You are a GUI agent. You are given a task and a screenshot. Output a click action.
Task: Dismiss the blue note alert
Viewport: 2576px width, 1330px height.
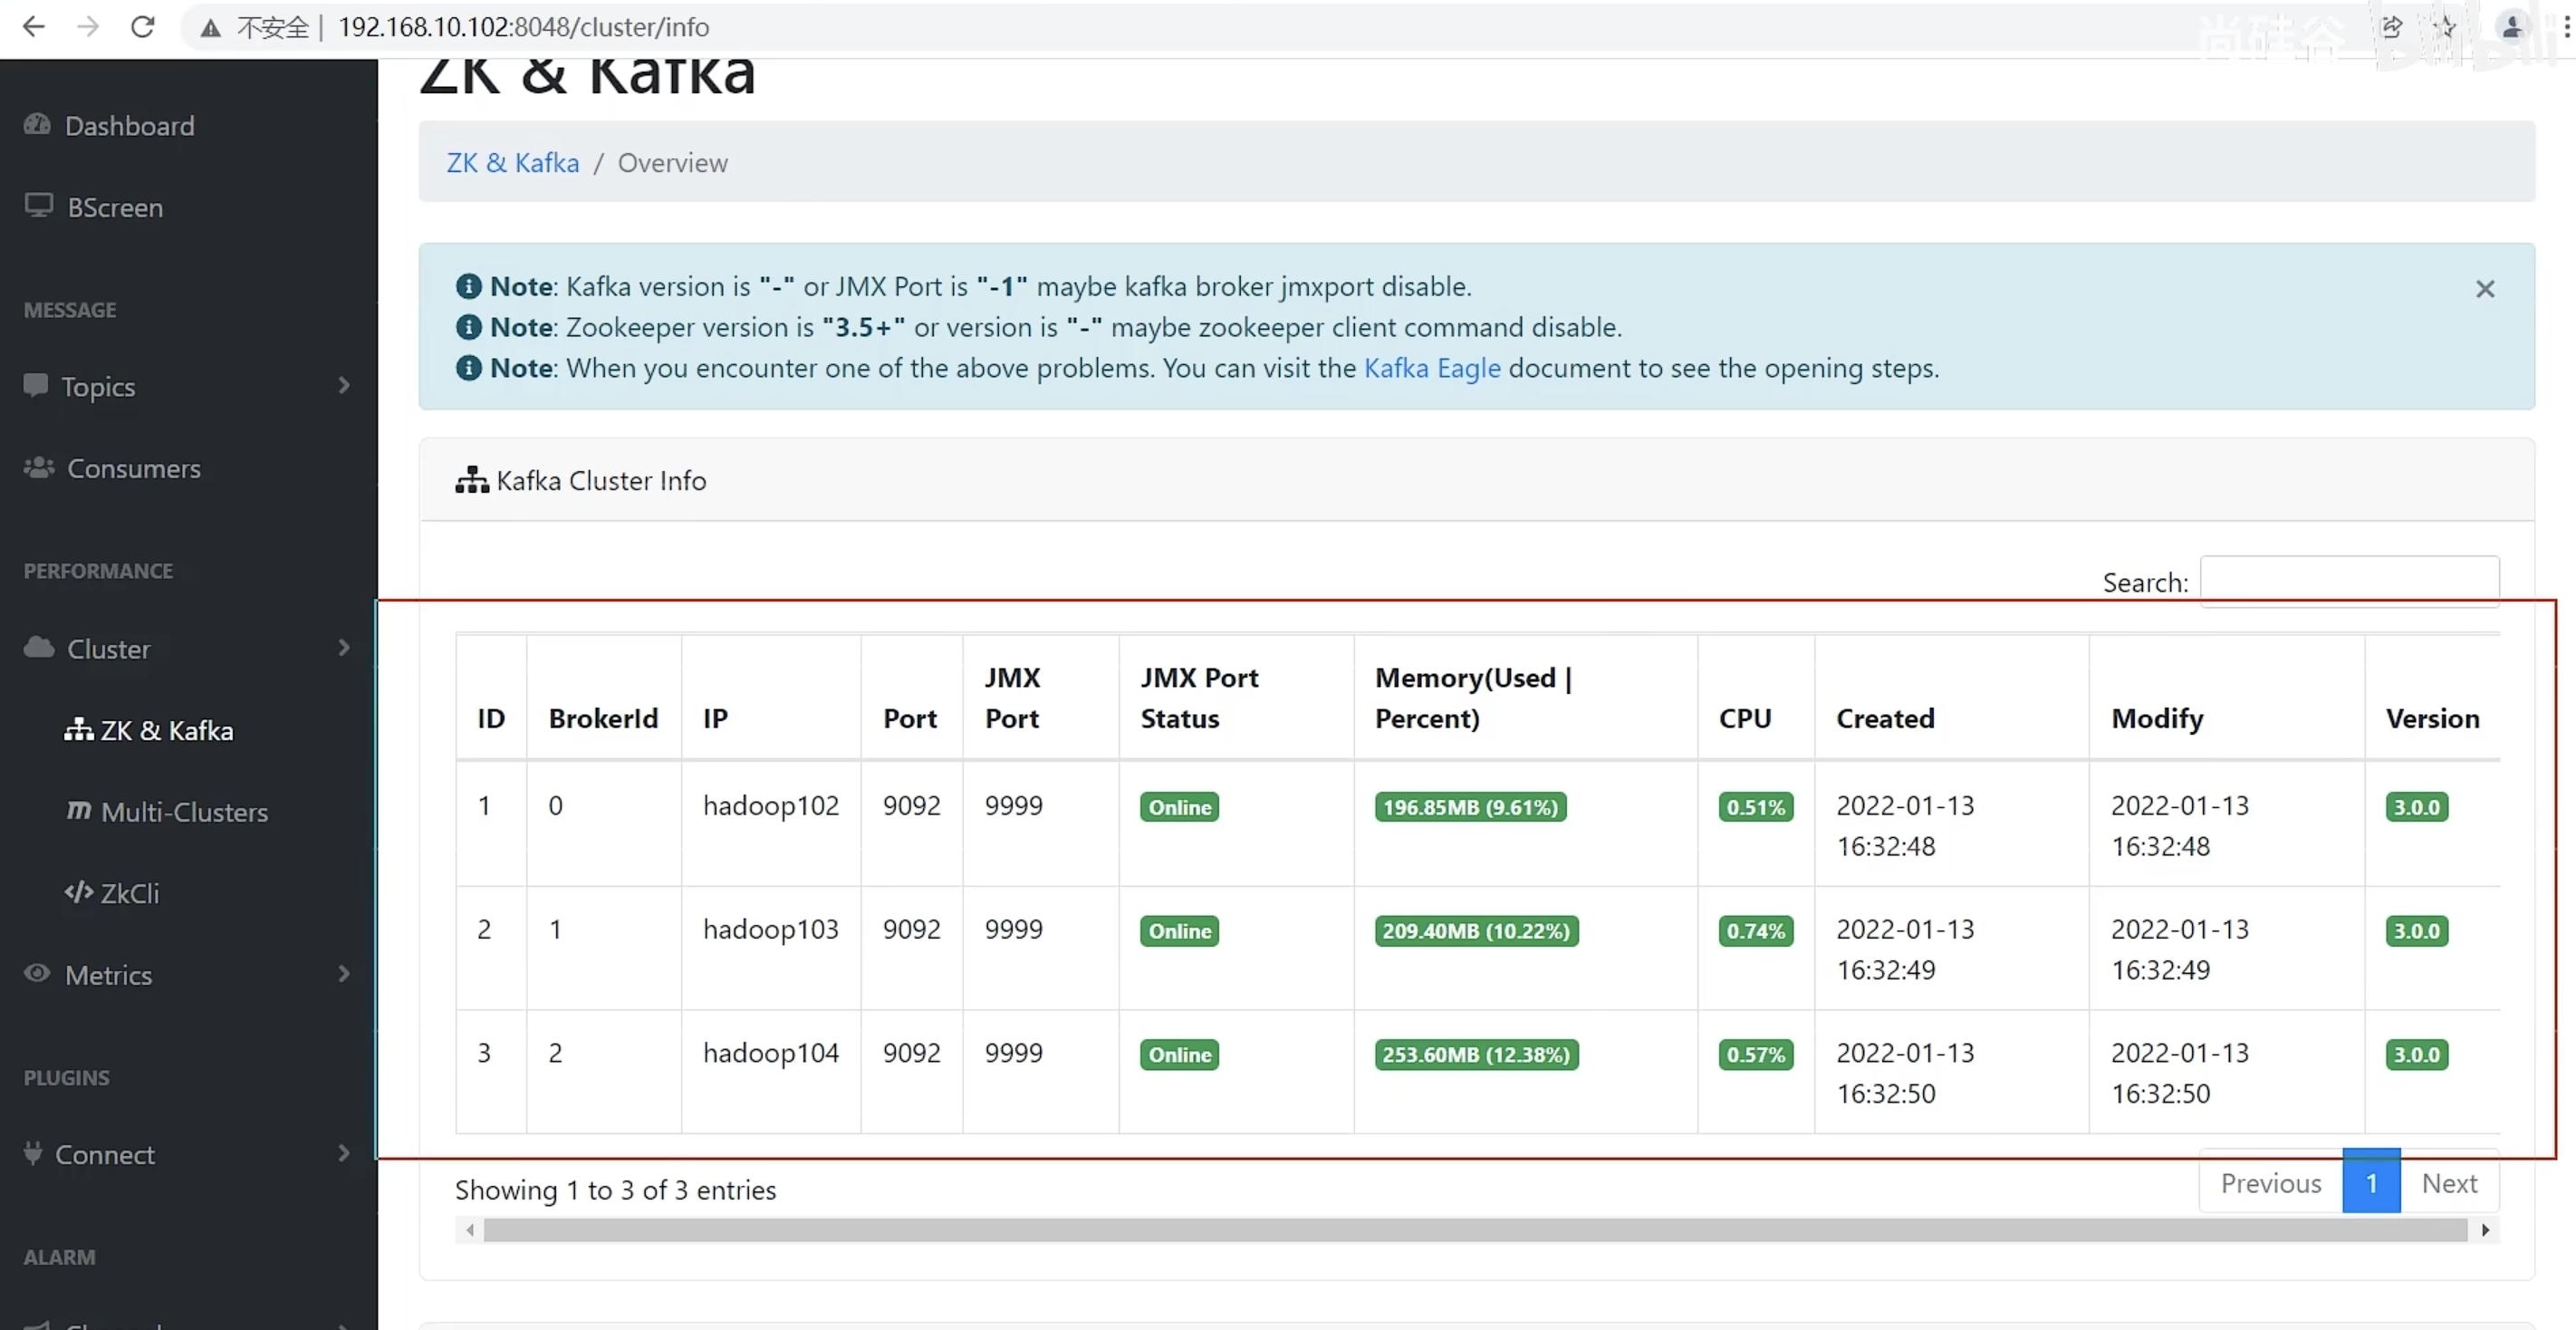click(2484, 289)
